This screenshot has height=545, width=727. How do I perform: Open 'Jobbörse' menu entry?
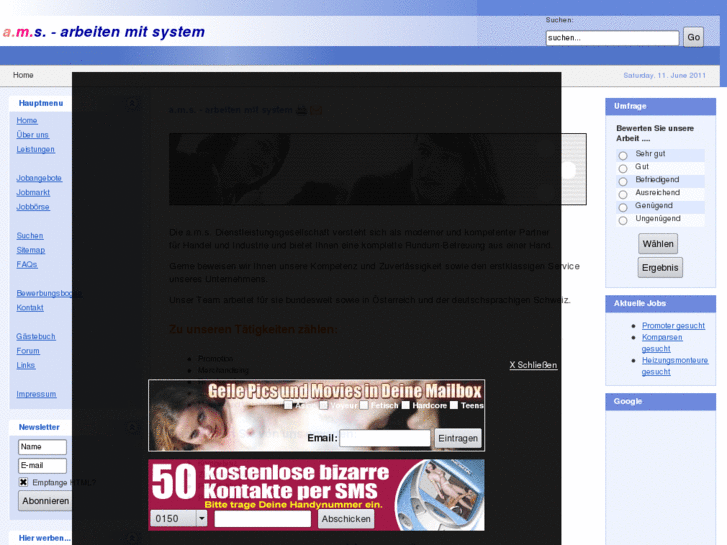[x=33, y=207]
